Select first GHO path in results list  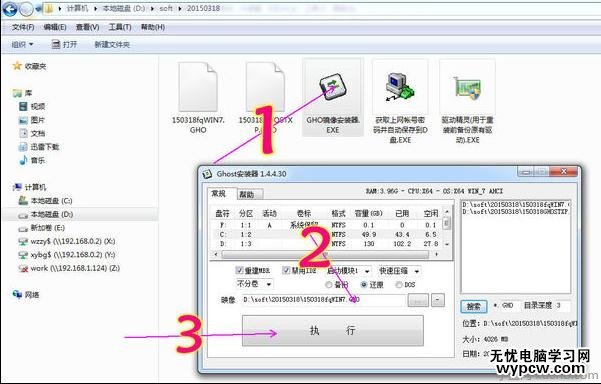click(x=516, y=204)
